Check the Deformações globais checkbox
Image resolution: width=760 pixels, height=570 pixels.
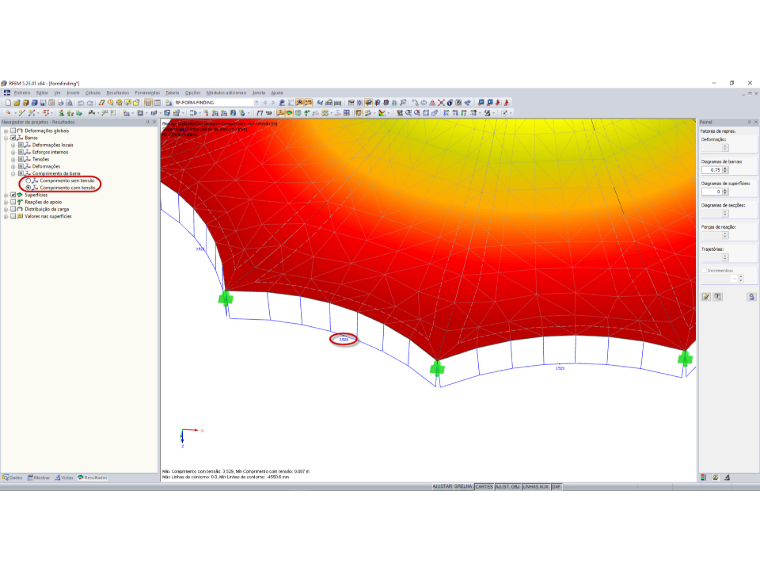point(13,131)
